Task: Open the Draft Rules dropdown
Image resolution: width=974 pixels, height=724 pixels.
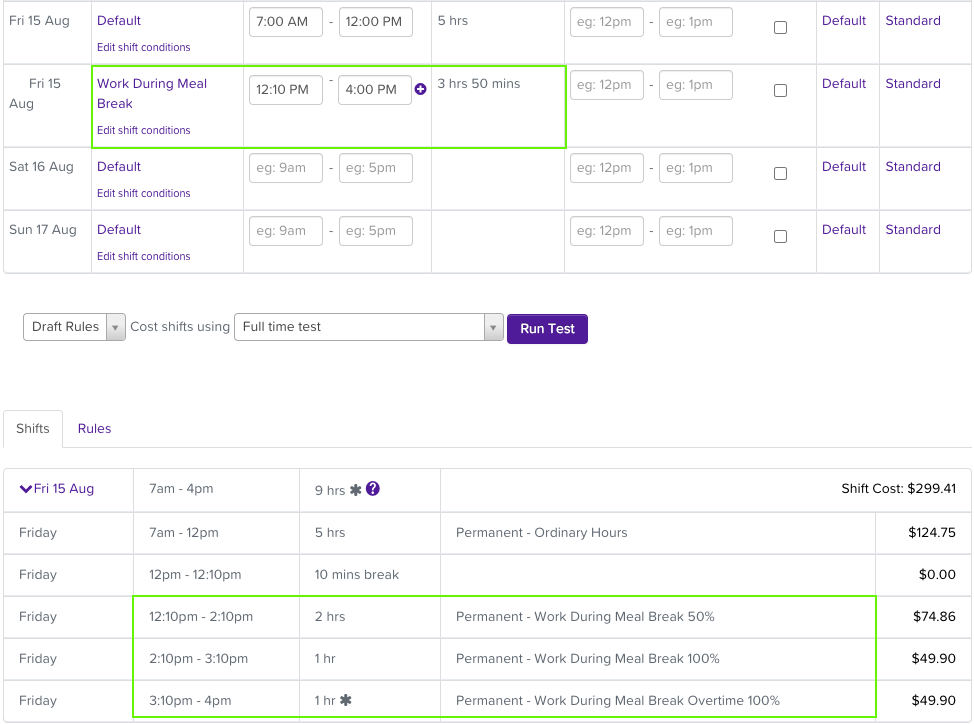Action: [x=74, y=327]
